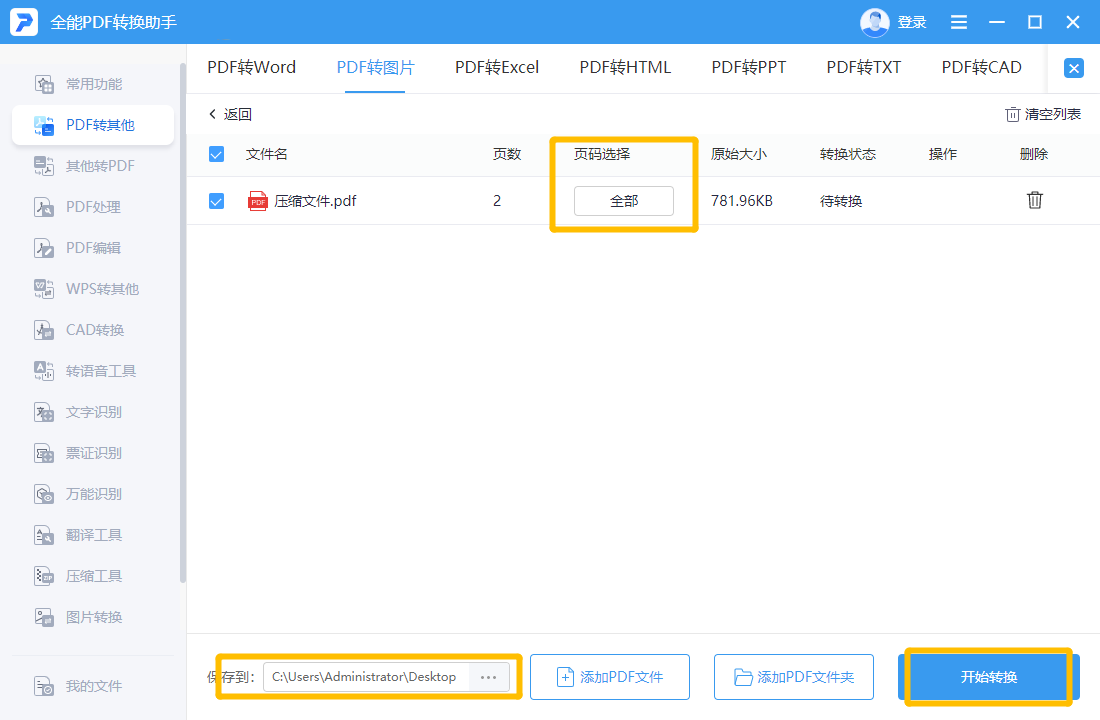Open WPS转其他 sidebar item
The height and width of the screenshot is (720, 1100).
[93, 289]
